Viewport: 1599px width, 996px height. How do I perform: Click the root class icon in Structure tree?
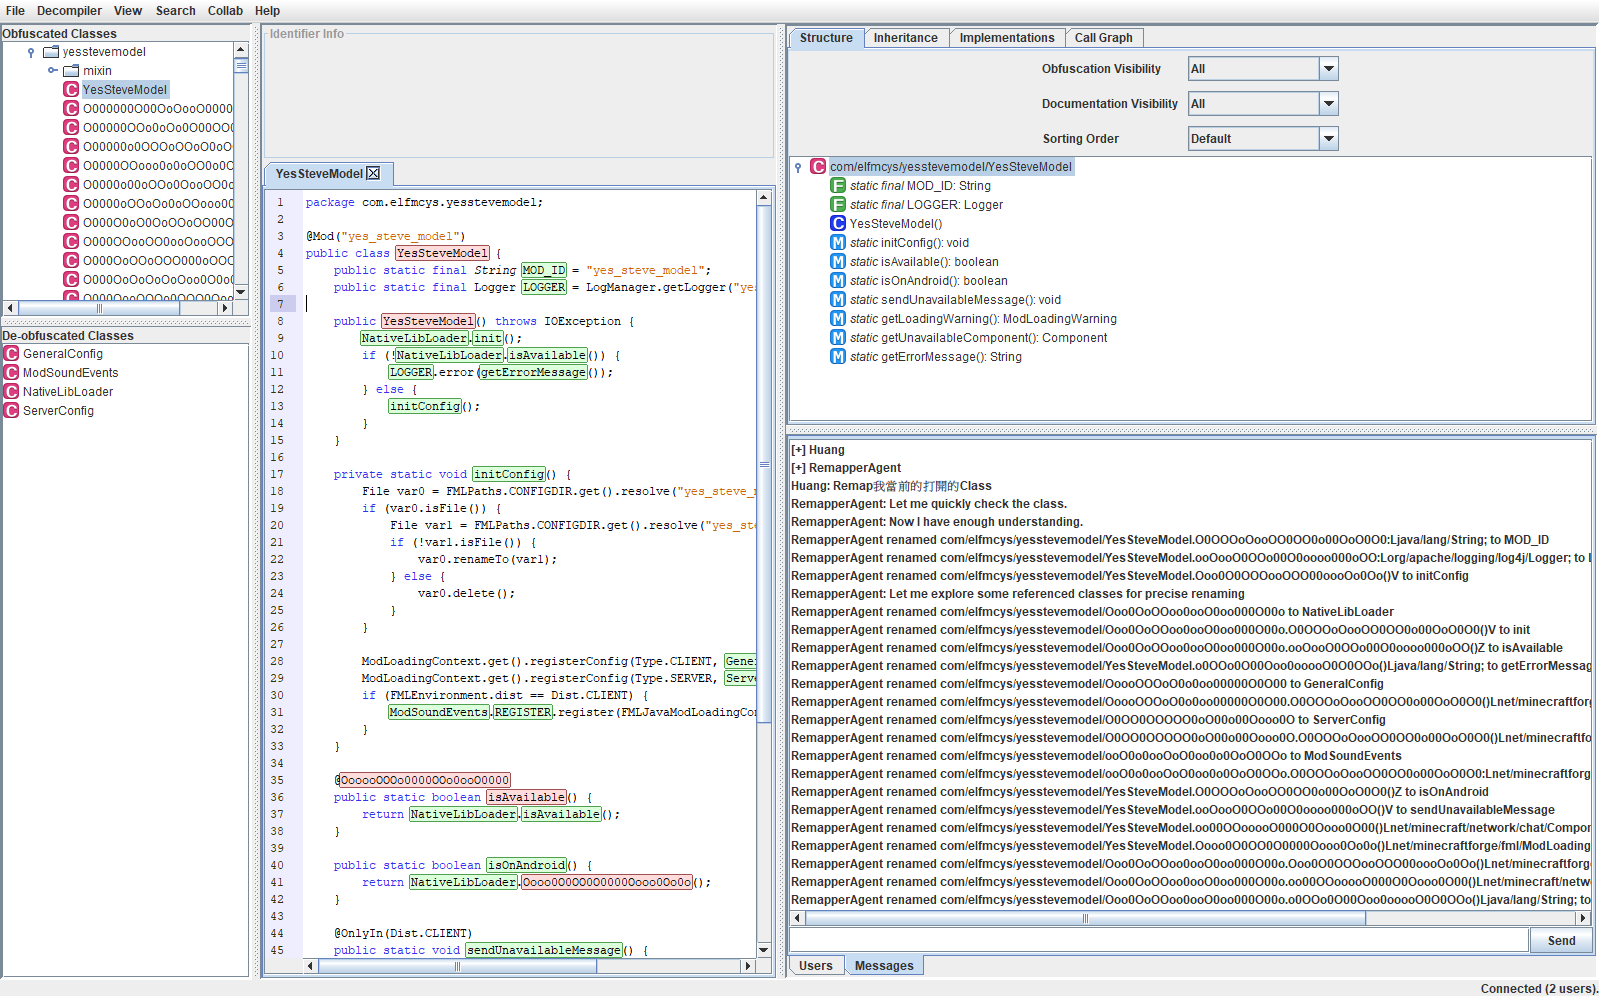[x=818, y=166]
